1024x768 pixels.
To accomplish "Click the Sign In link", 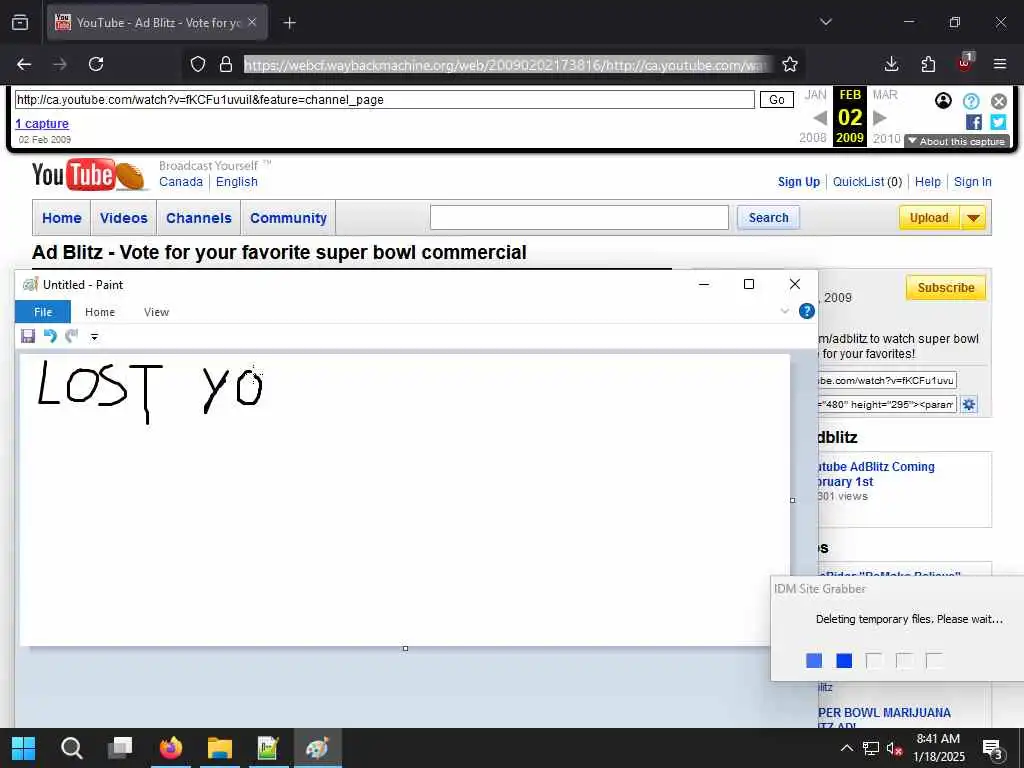I will pyautogui.click(x=972, y=182).
